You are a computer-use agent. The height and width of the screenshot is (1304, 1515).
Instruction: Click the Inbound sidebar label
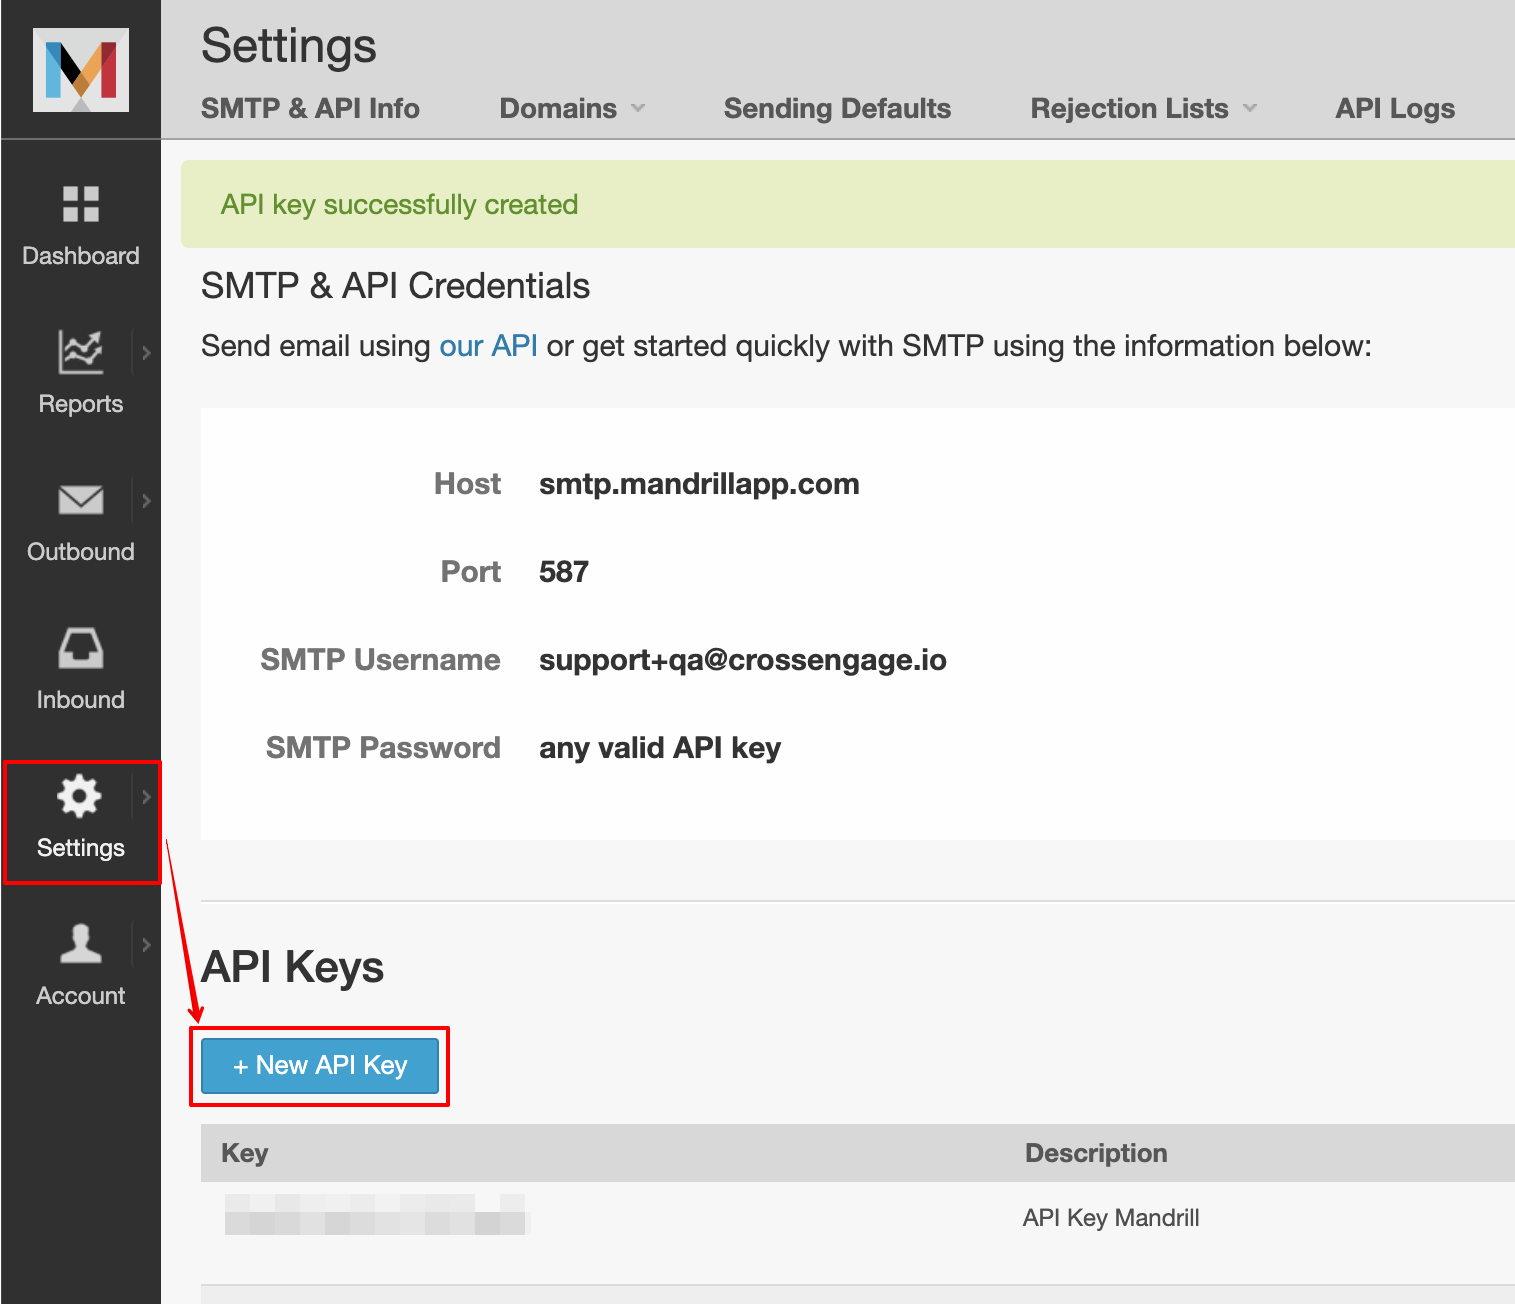pos(81,700)
